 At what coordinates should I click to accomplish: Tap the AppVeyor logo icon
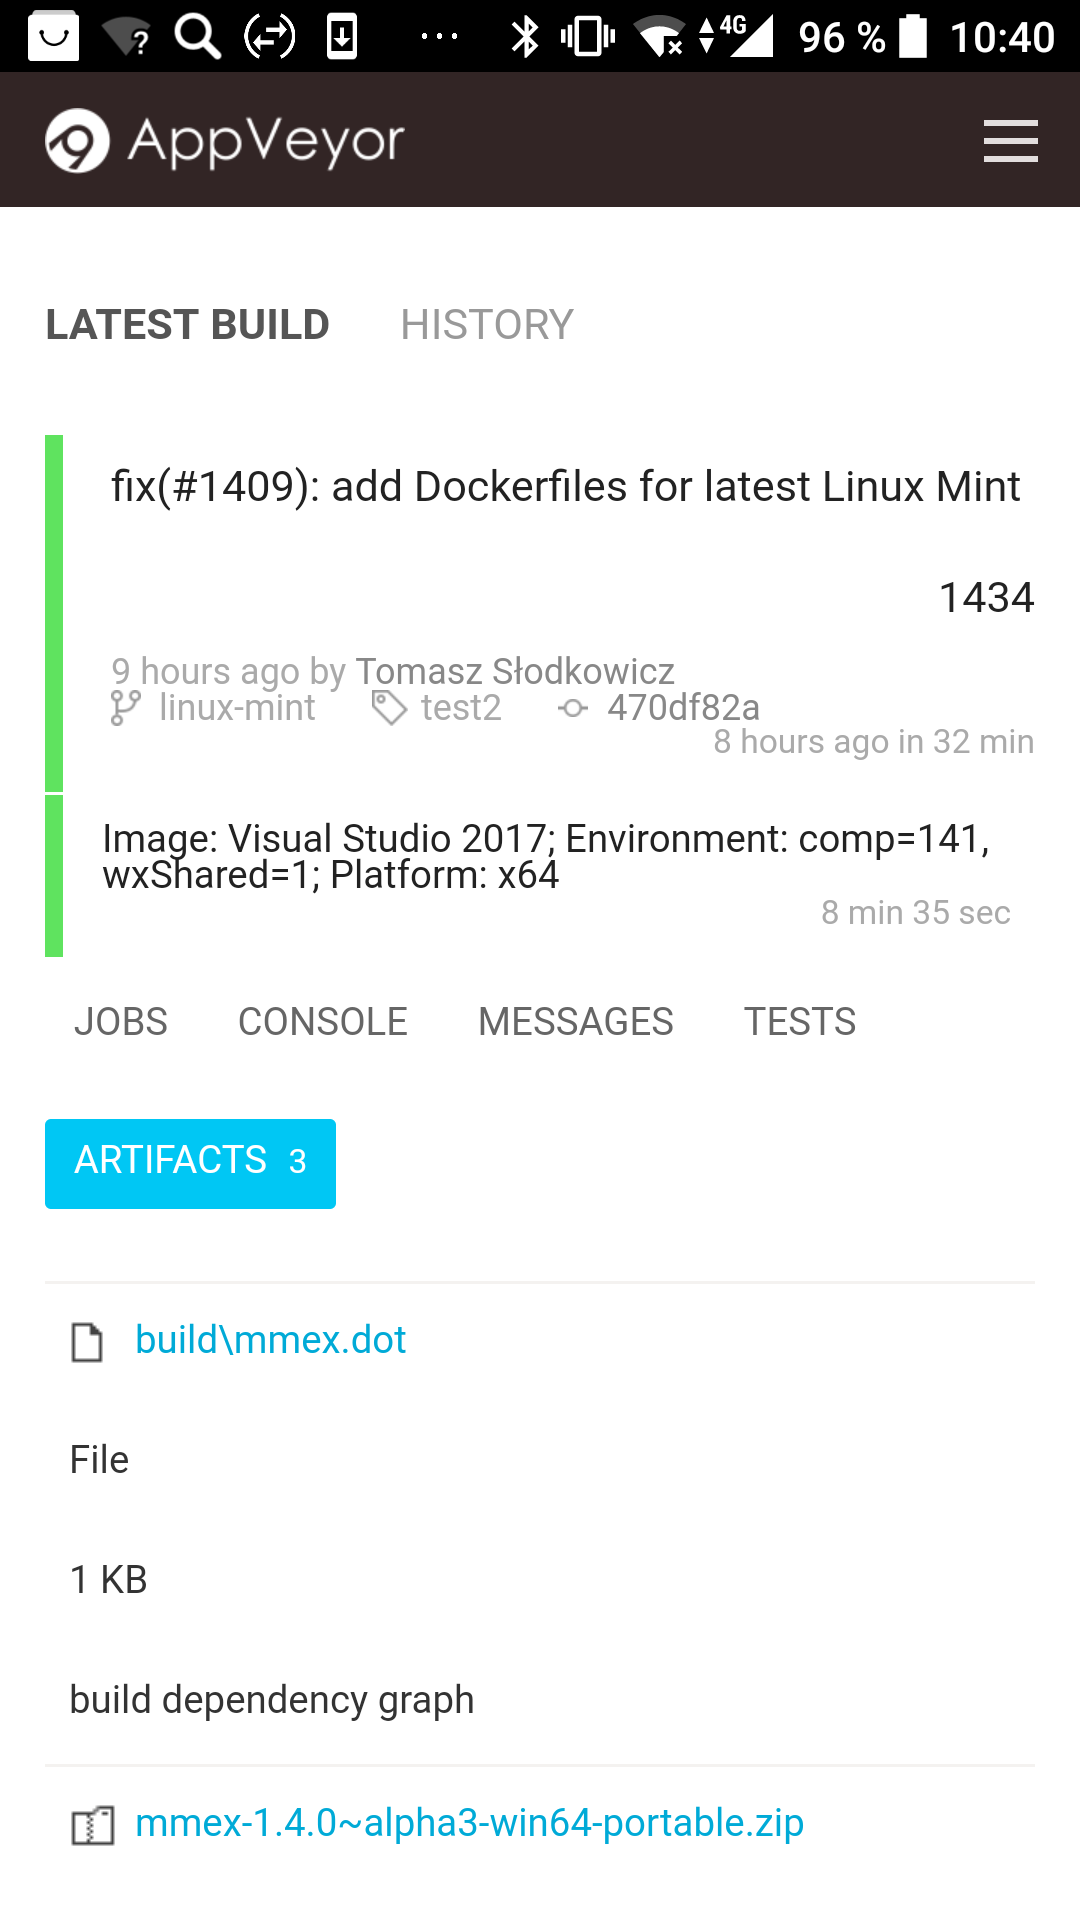tap(77, 140)
